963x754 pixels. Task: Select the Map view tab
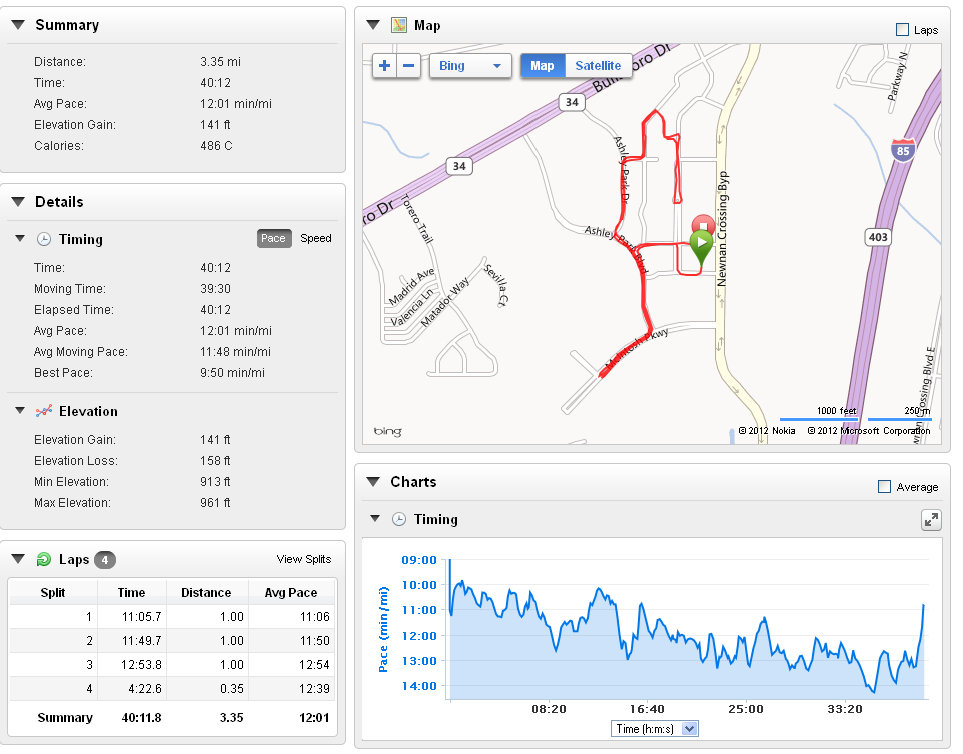[542, 66]
